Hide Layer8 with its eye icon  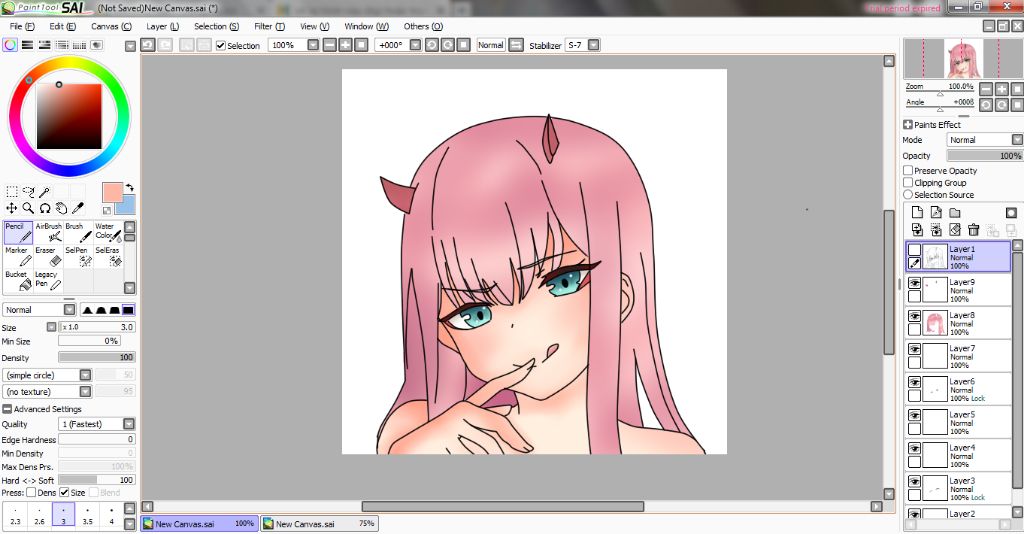[914, 317]
